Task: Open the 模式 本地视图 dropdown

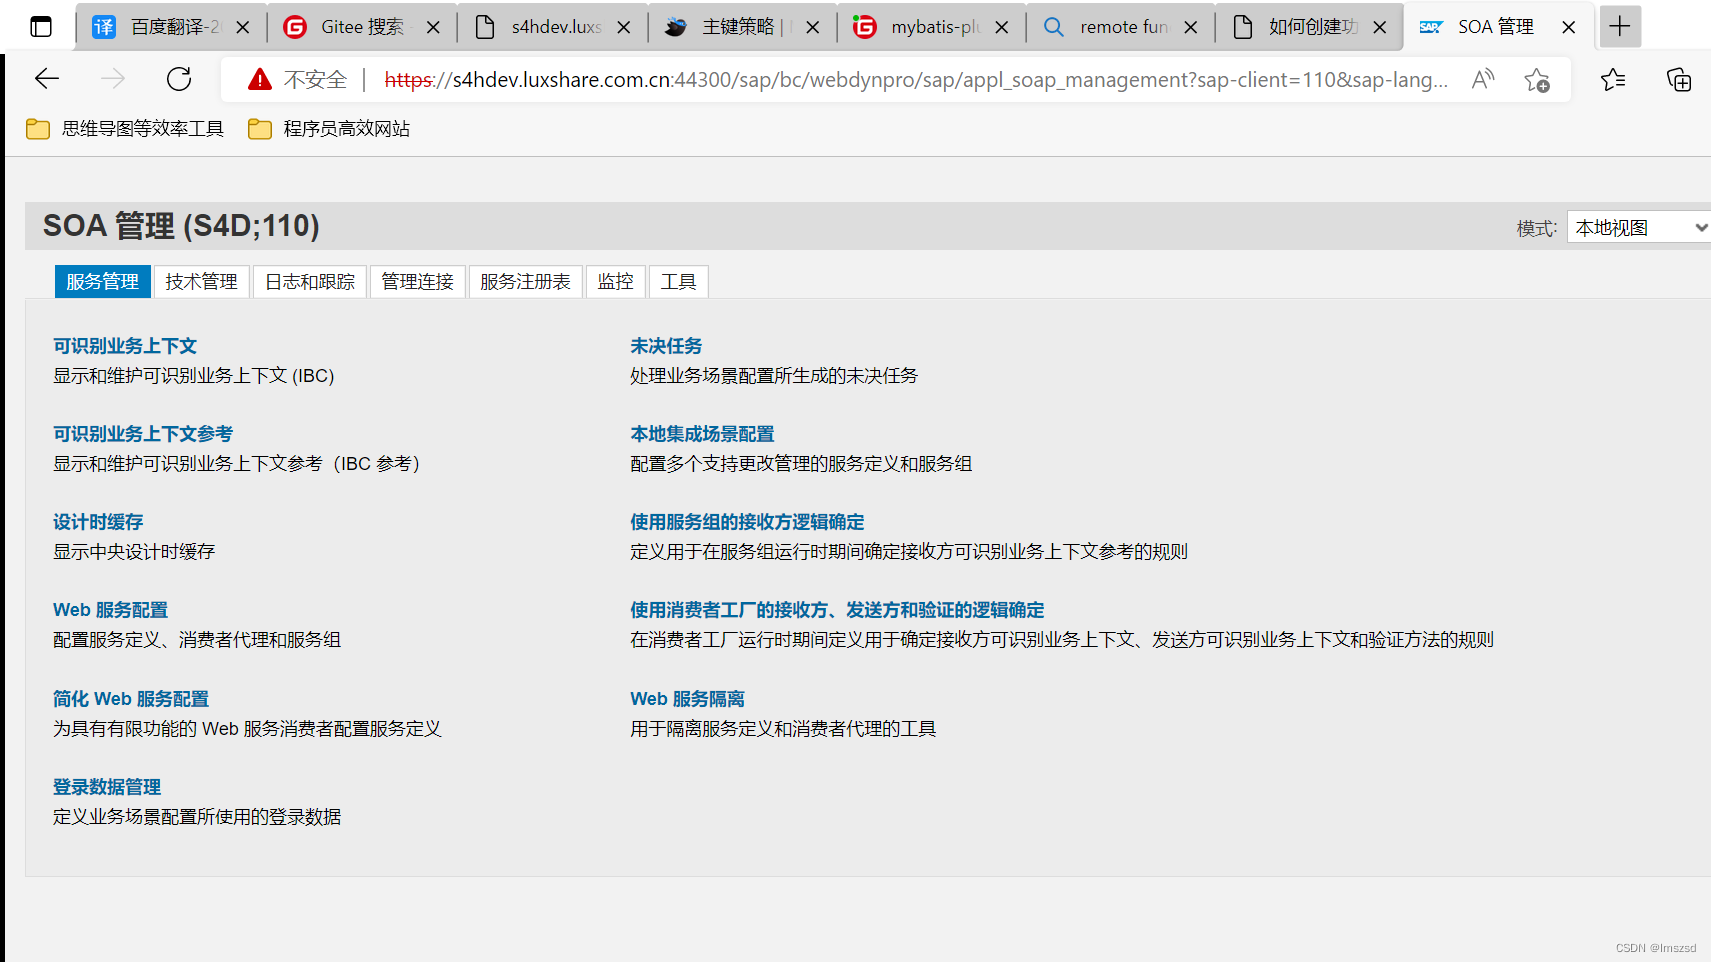Action: (x=1637, y=227)
